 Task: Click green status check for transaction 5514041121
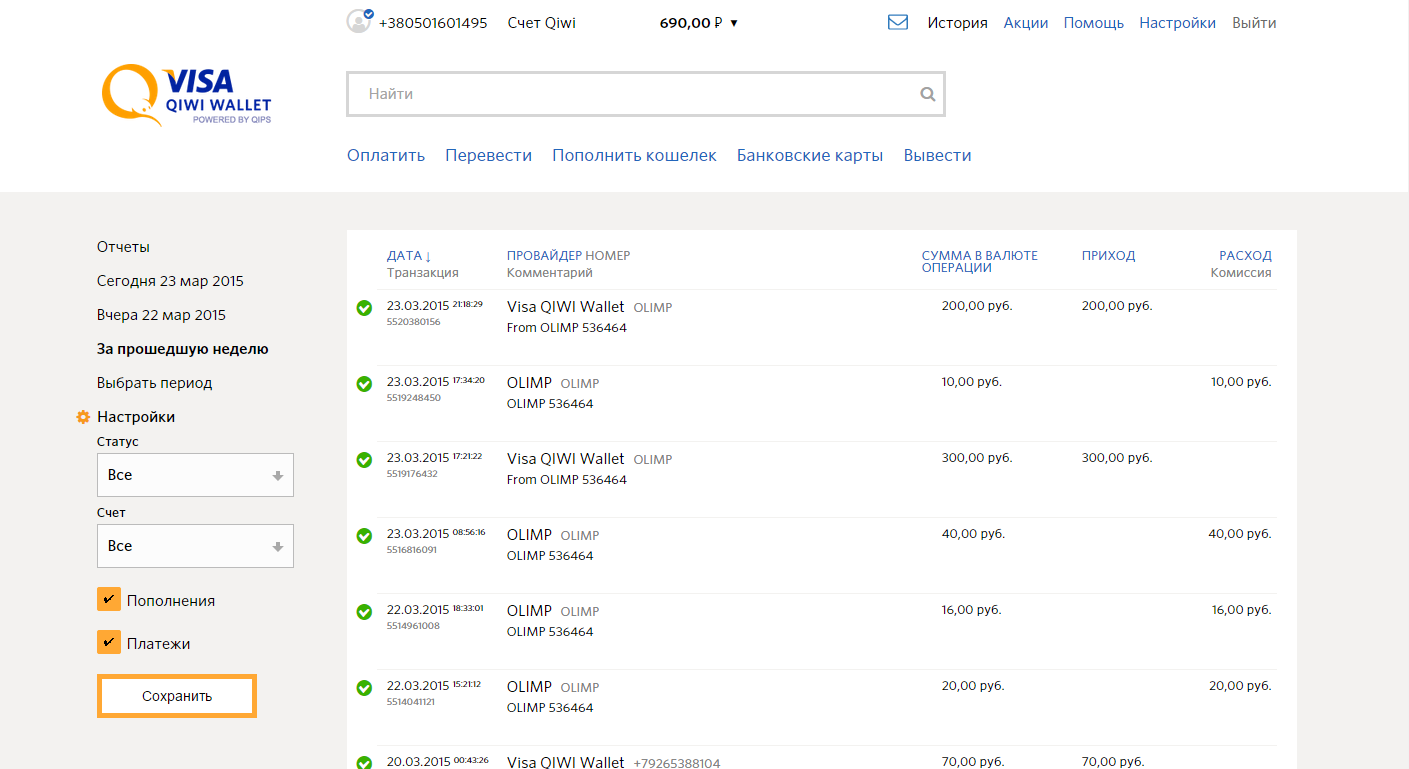click(x=364, y=688)
